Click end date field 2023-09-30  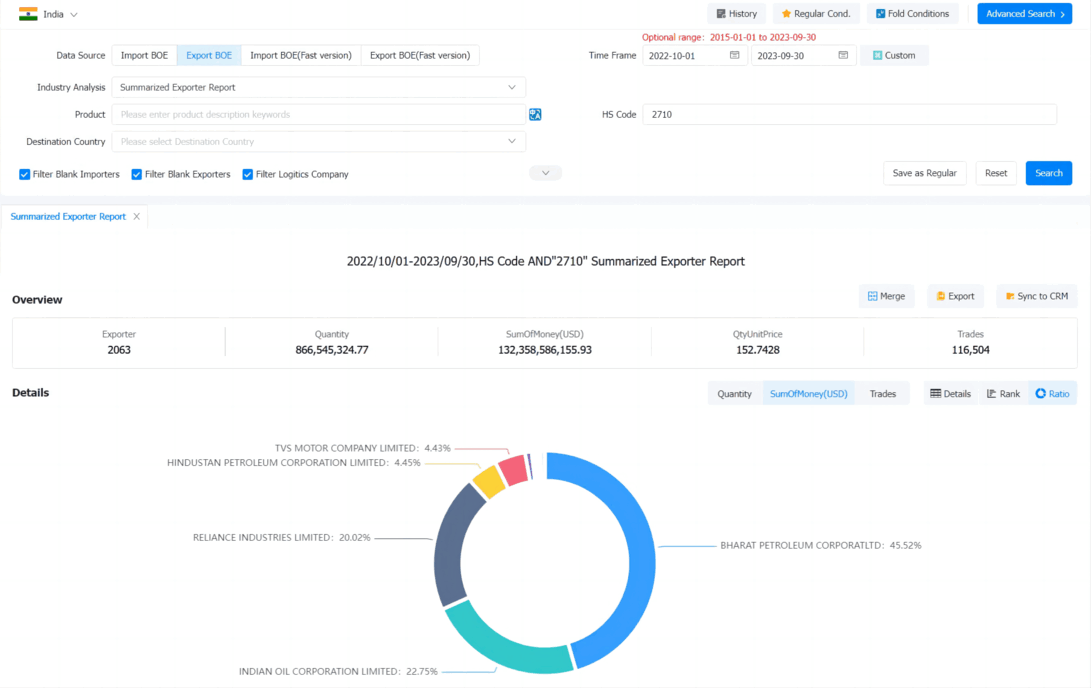(x=802, y=56)
